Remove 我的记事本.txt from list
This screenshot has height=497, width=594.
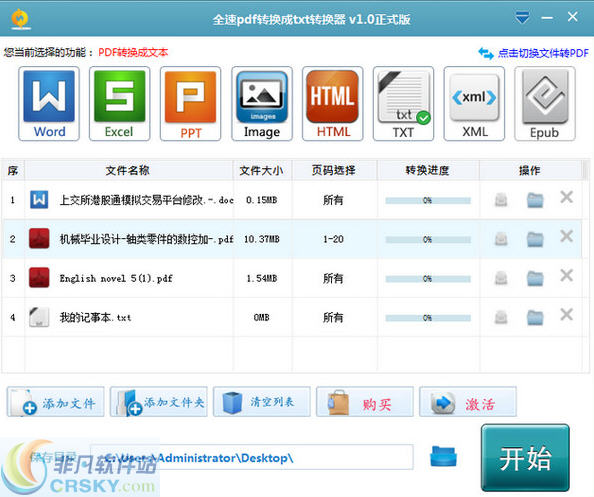[566, 314]
